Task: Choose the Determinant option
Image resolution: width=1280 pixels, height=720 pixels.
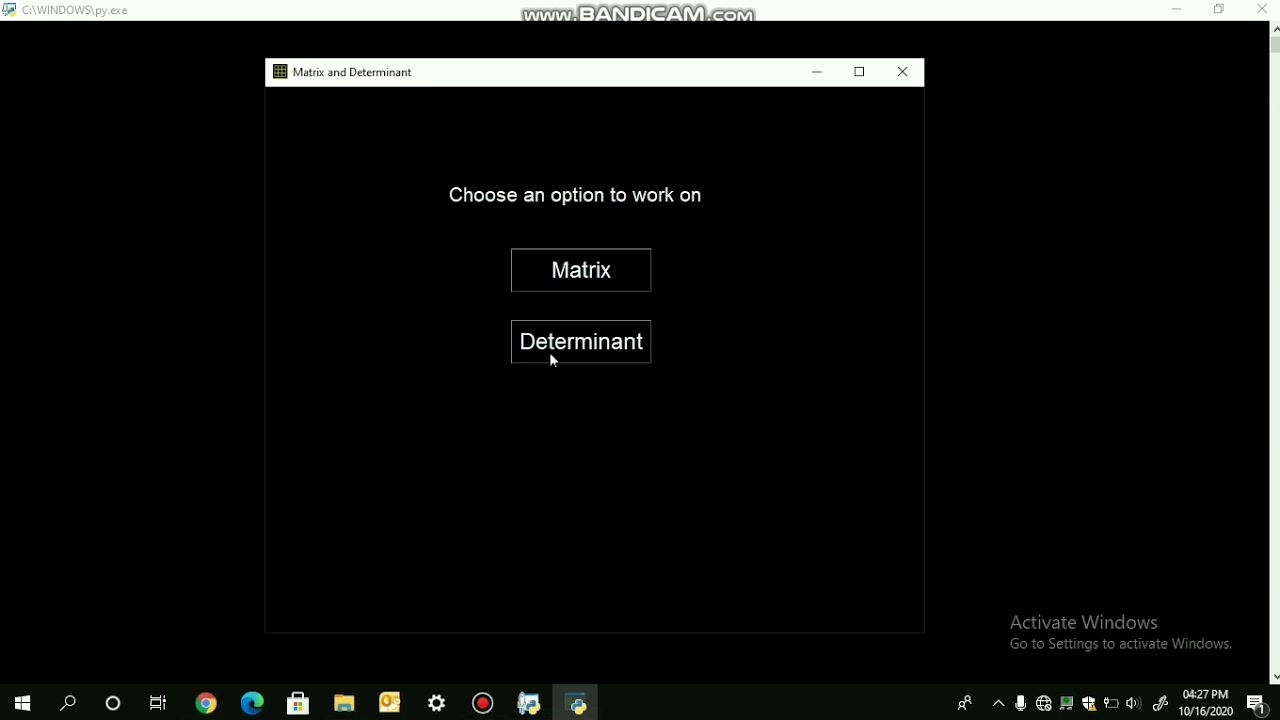Action: point(581,342)
